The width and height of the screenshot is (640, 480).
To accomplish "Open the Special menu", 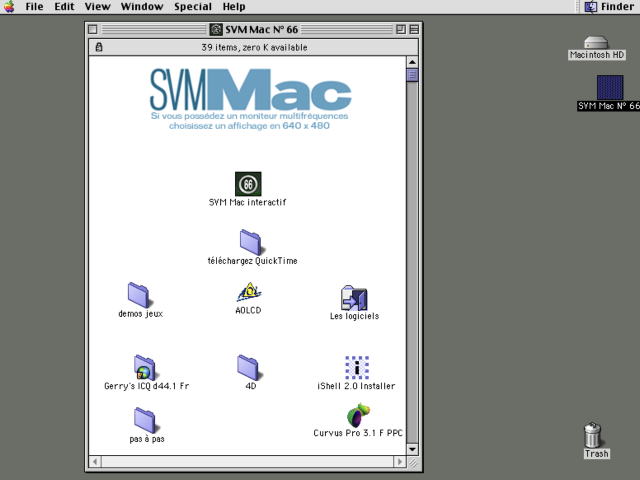I will click(x=193, y=7).
